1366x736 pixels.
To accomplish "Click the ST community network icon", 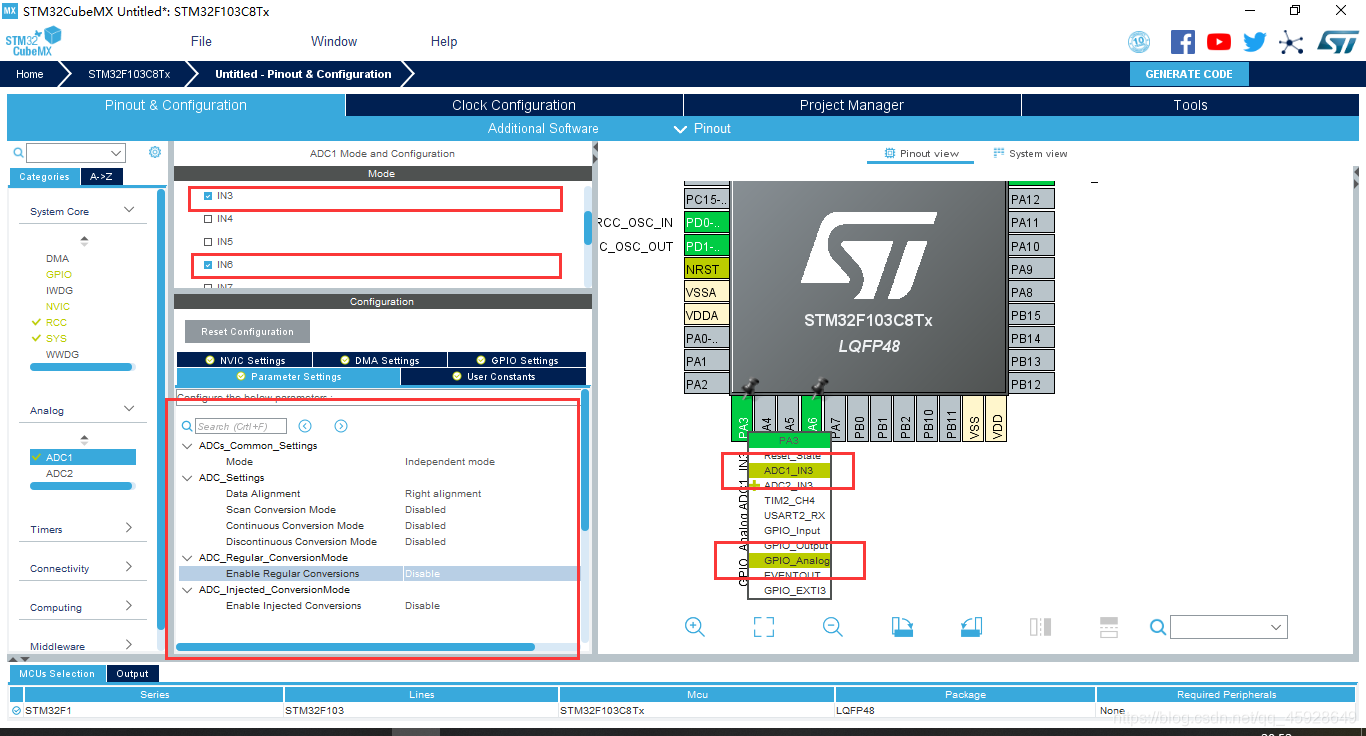I will [1292, 42].
